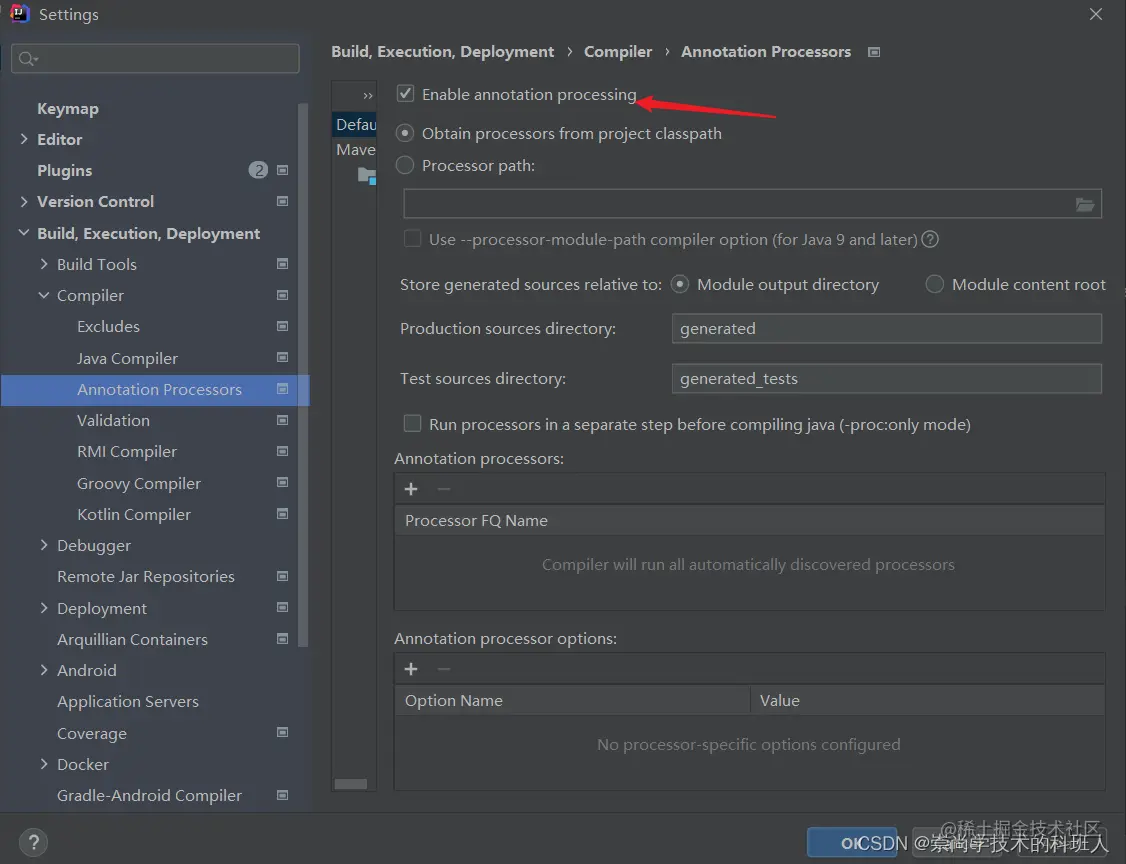Viewport: 1126px width, 864px height.
Task: Click the project-level icon beside Kotlin Compiler
Action: click(x=282, y=514)
